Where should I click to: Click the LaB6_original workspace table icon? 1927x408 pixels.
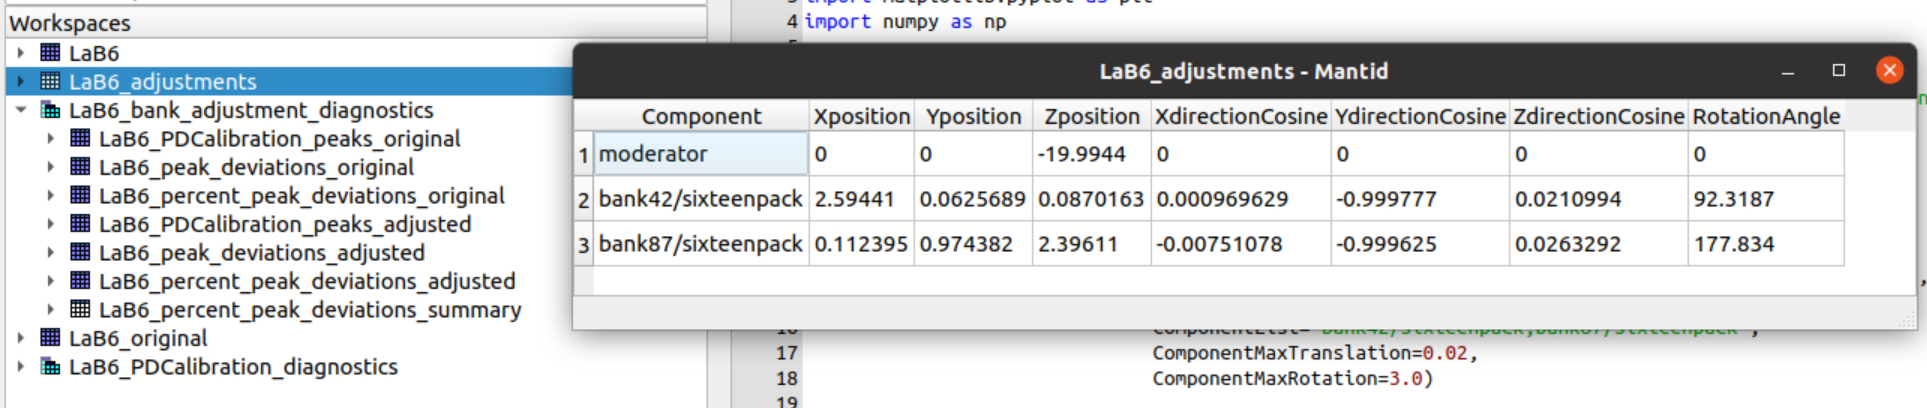(50, 338)
